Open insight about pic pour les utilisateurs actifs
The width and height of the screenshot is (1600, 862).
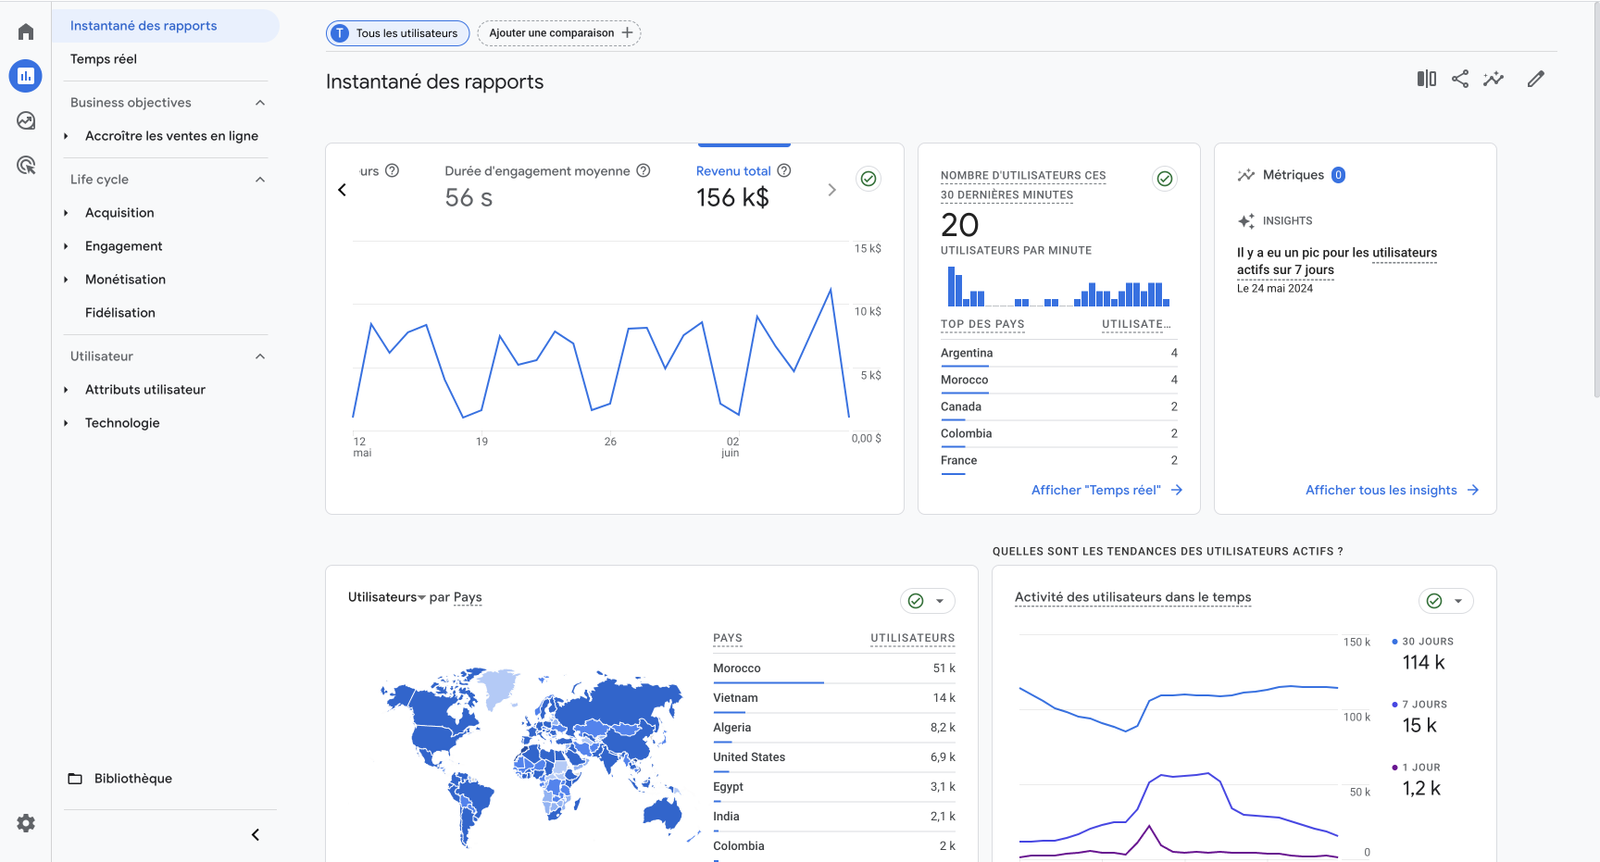click(x=1336, y=261)
